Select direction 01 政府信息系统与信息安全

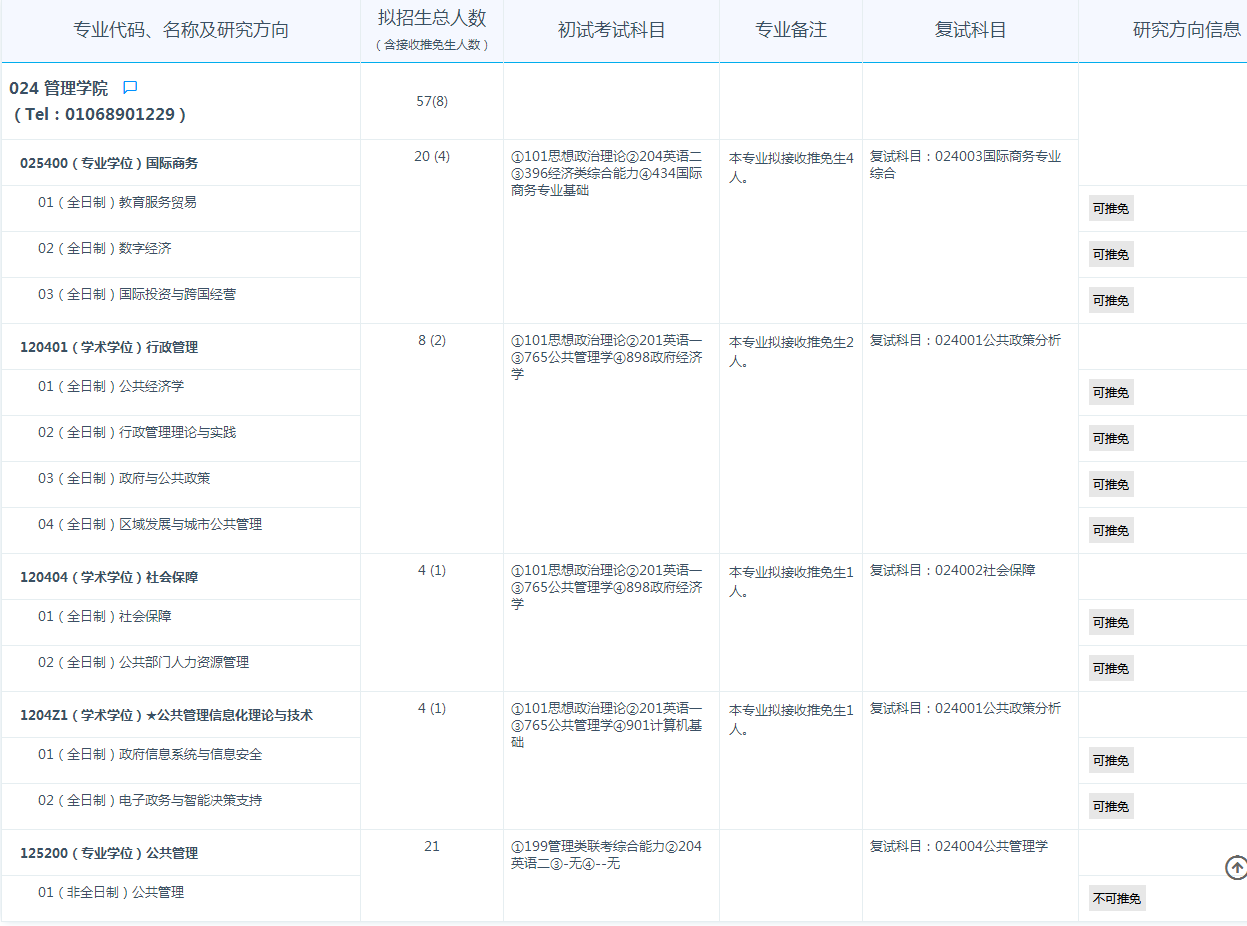click(150, 754)
